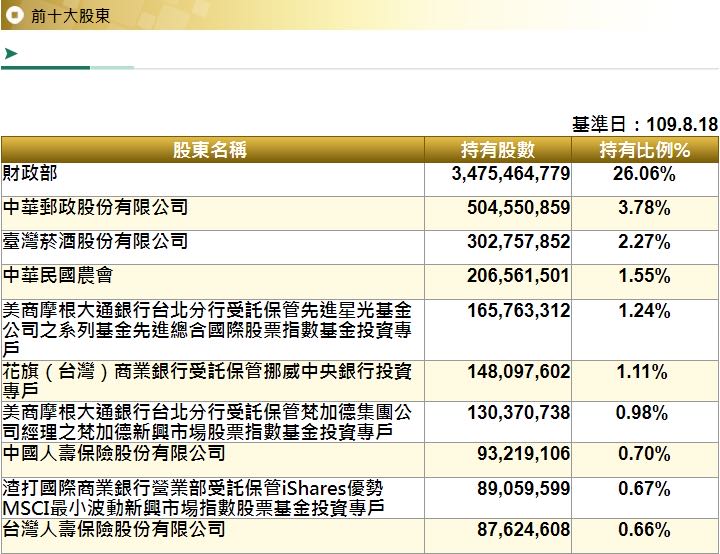Click share count 504,550,859

(518, 208)
